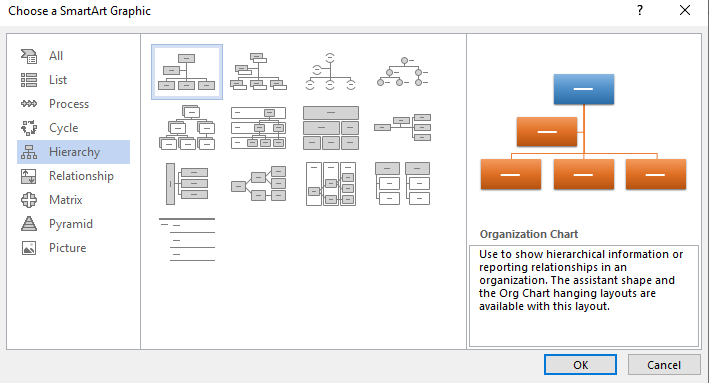
Task: Click the Matrix category icon
Action: (x=29, y=200)
